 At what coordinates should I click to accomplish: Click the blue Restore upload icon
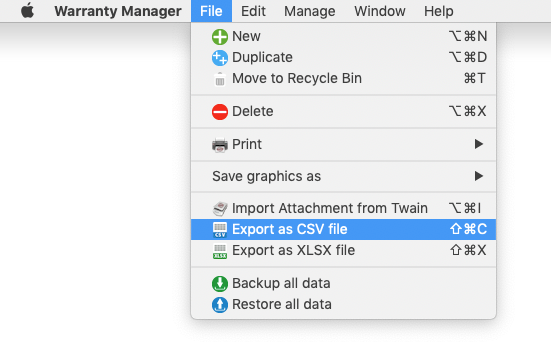[x=220, y=305]
